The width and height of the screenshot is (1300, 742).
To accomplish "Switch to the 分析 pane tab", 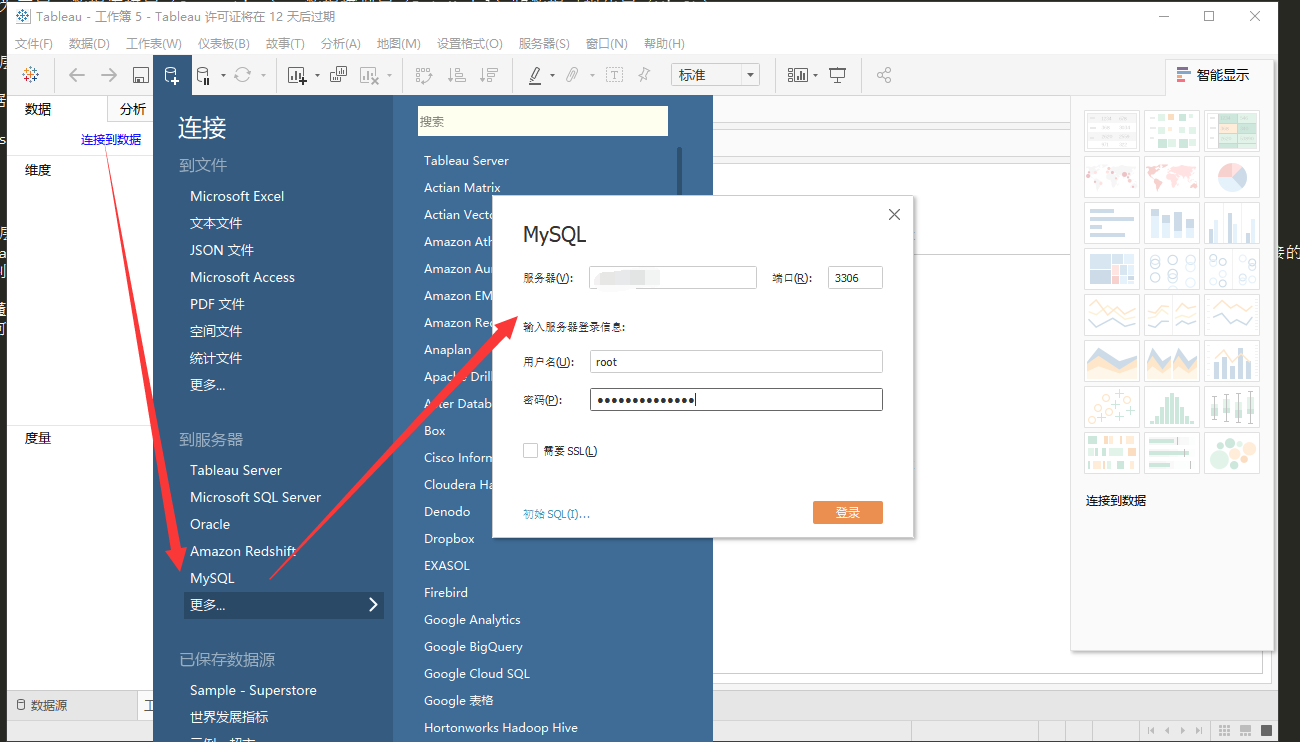I will pos(131,109).
